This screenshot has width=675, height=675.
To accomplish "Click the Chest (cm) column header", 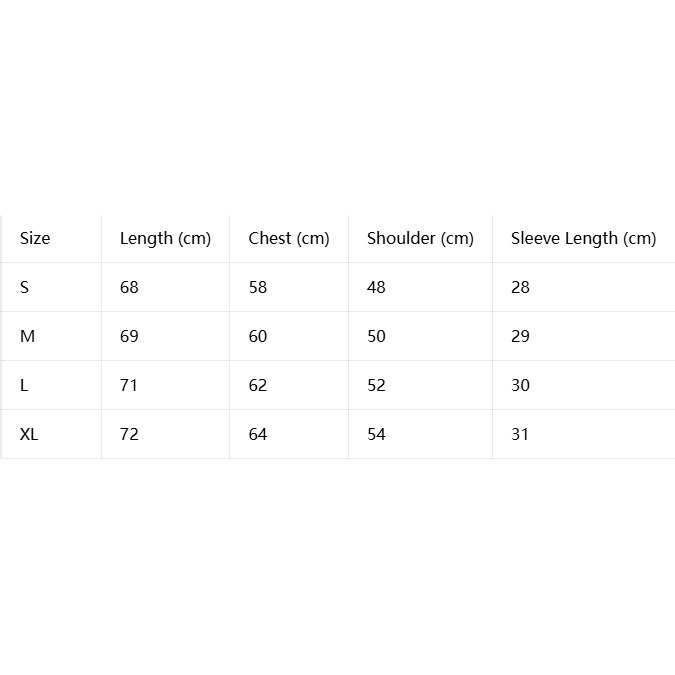I will pos(289,238).
